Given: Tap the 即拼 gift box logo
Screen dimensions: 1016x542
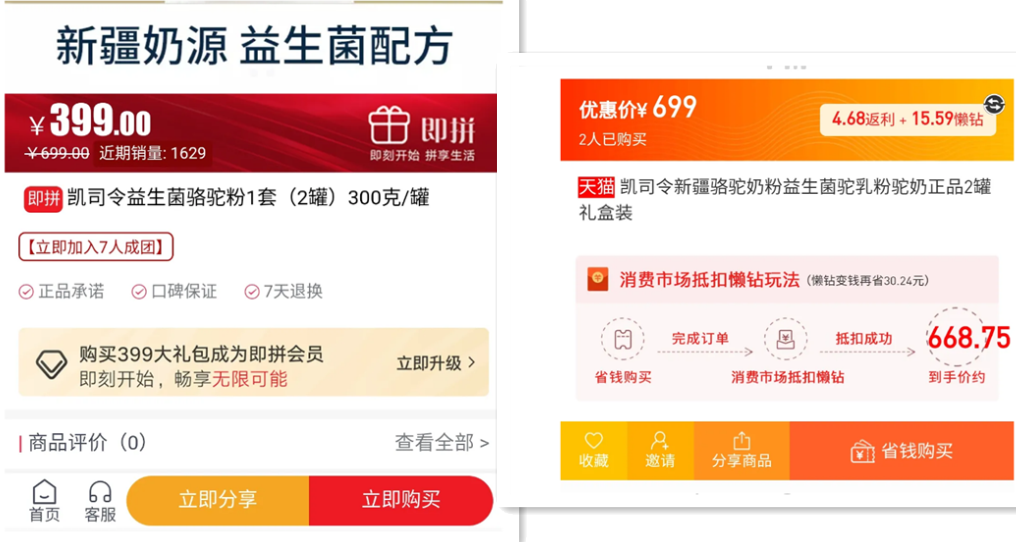Looking at the screenshot, I should [389, 125].
